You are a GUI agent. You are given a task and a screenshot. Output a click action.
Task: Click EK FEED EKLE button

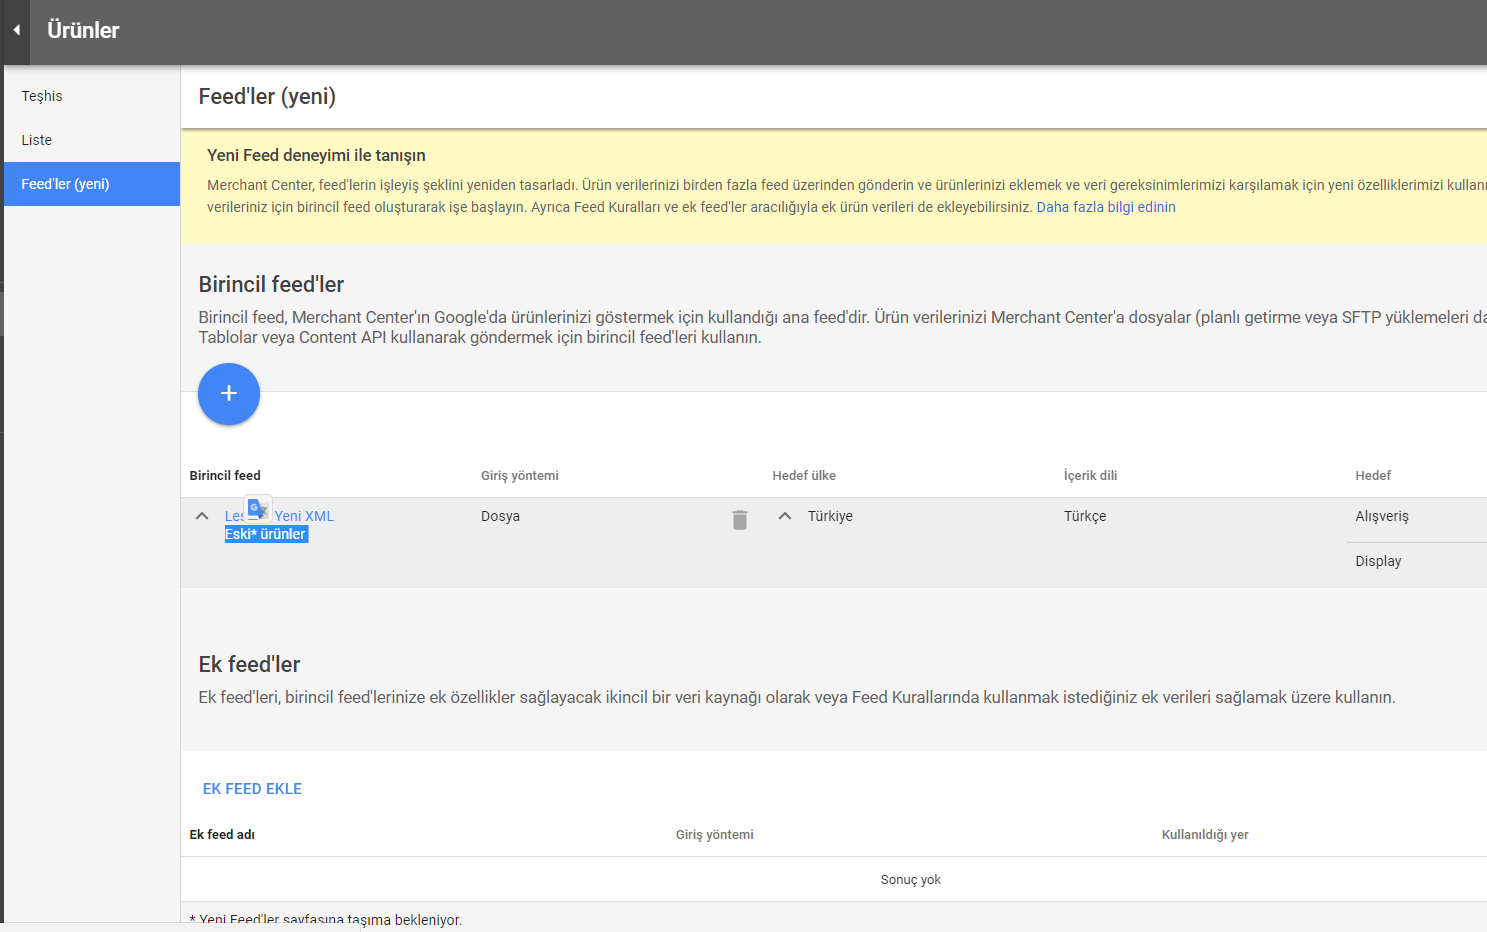click(252, 789)
